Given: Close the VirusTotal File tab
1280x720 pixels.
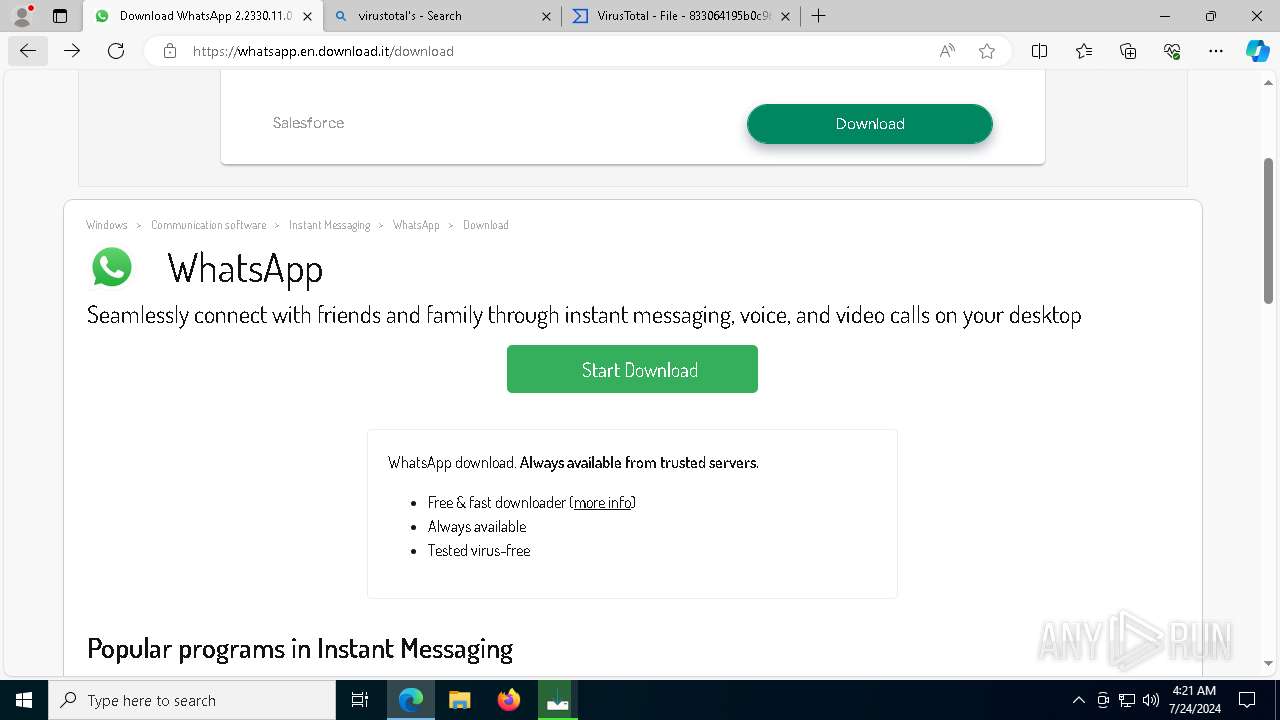Looking at the screenshot, I should point(785,16).
